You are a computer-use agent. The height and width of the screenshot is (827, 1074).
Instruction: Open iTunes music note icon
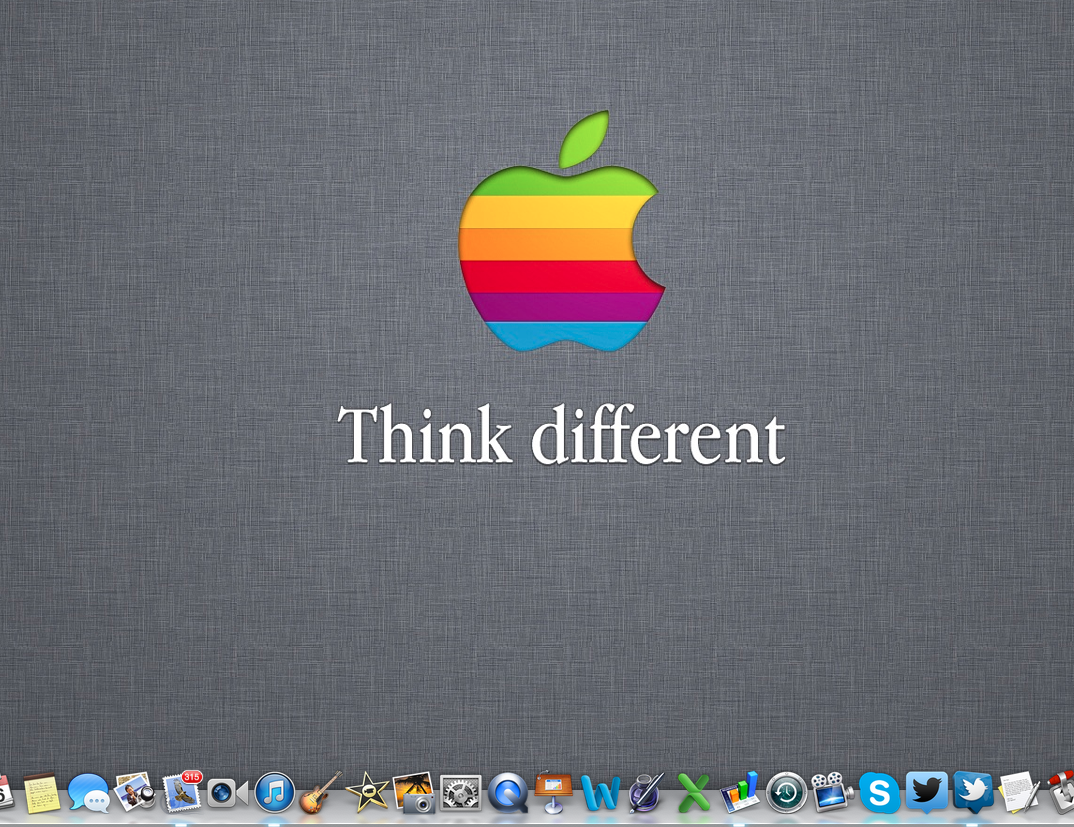tap(275, 793)
